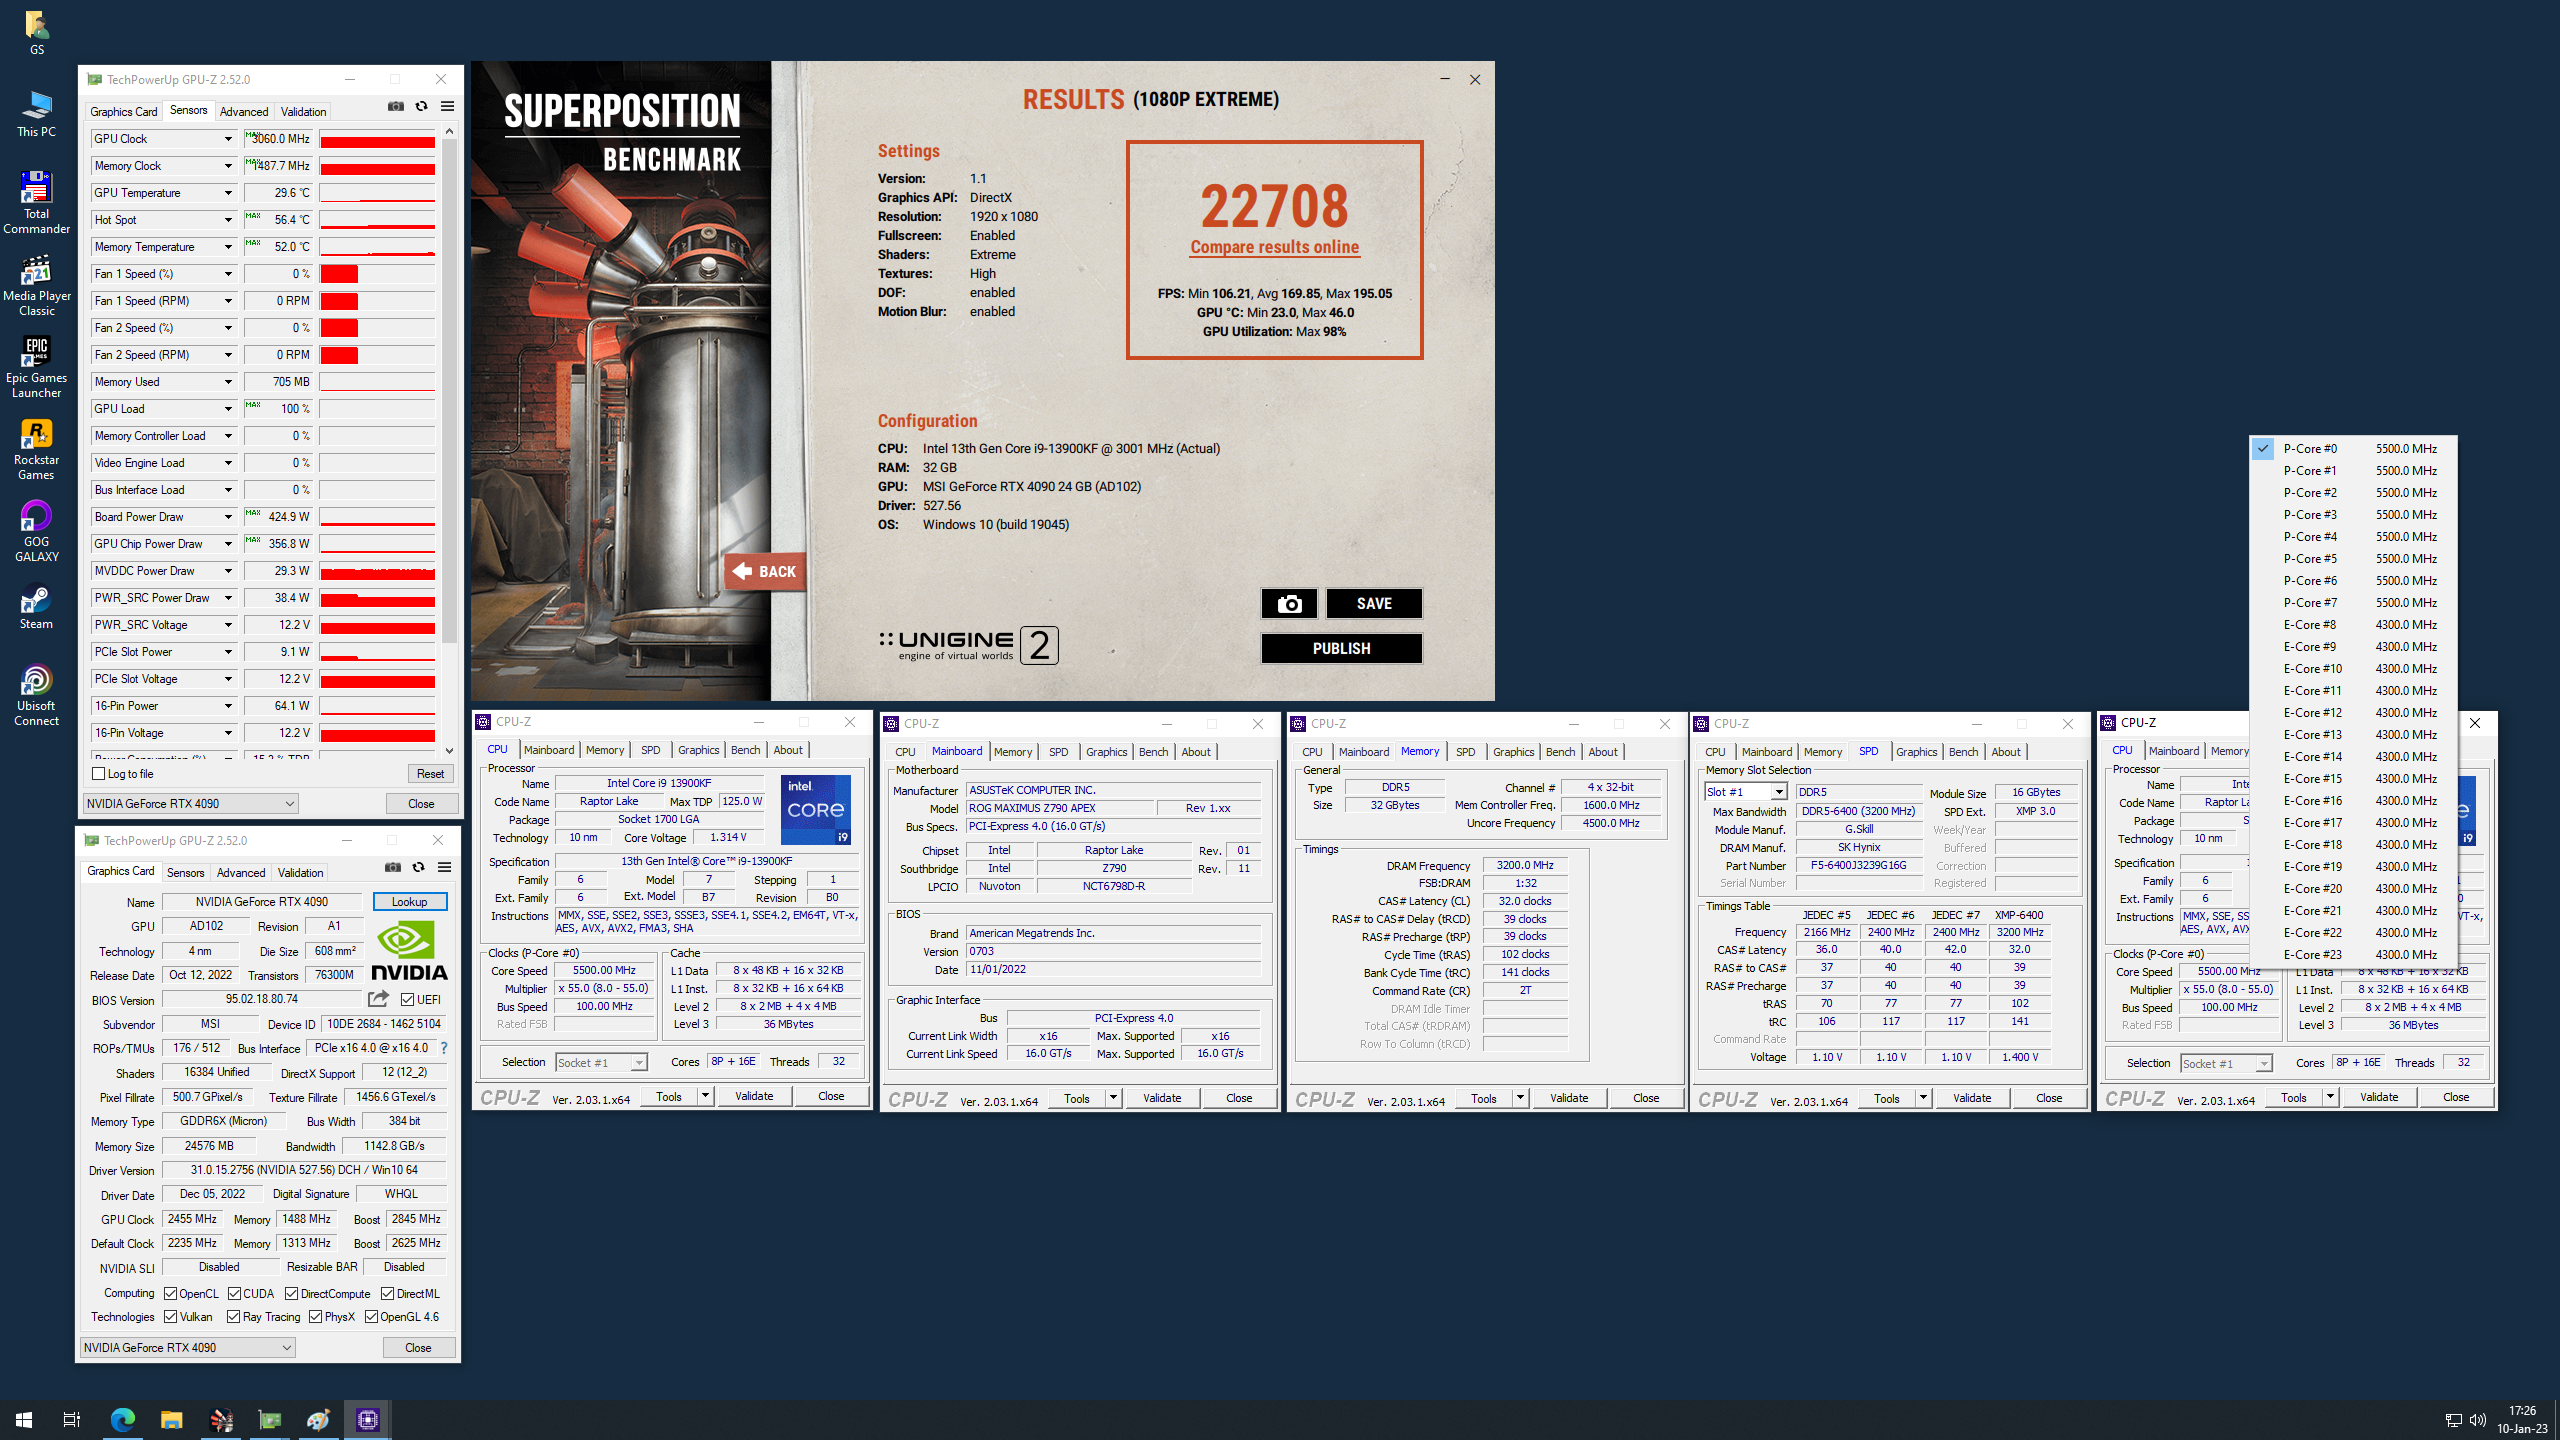2560x1440 pixels.
Task: Click the refresh icon in GPU-Z Sensors
Action: 421,107
